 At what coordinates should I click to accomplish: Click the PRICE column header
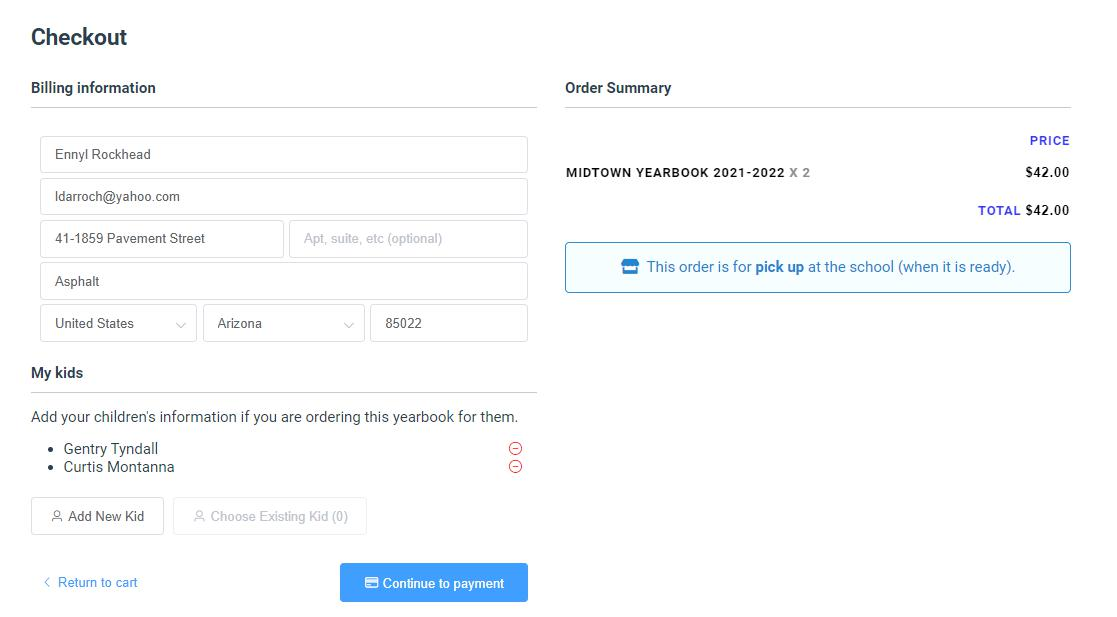coord(1049,140)
